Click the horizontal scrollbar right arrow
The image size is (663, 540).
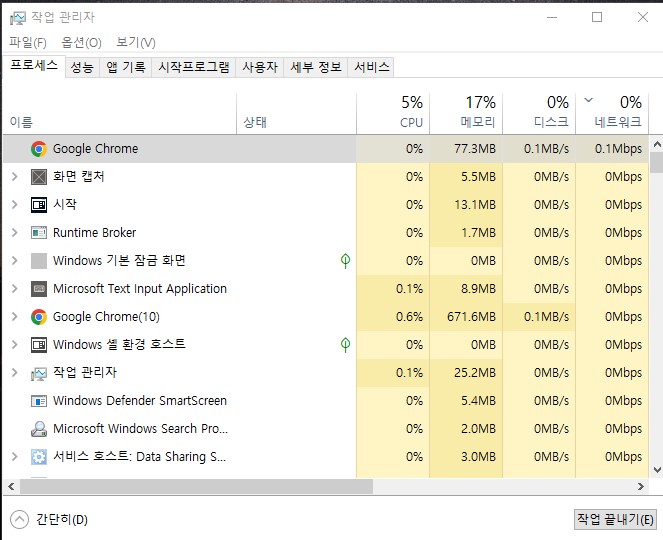(641, 486)
